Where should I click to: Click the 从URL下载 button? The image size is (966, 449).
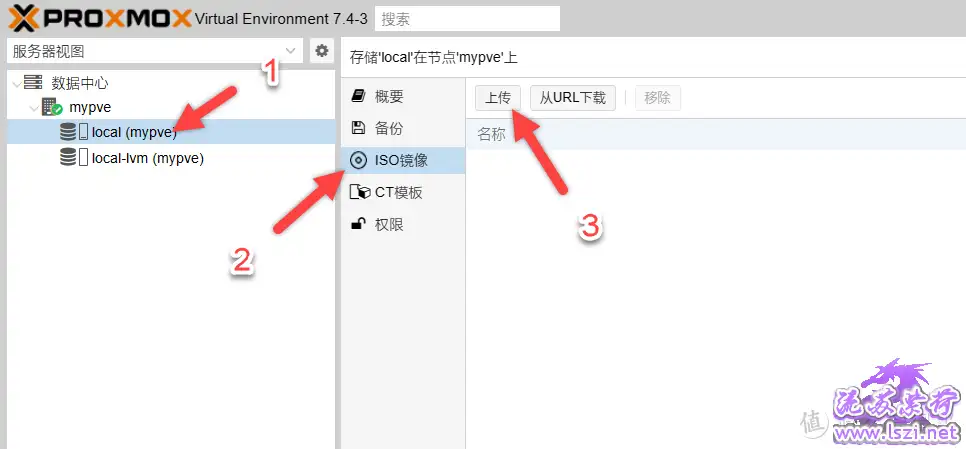[x=573, y=98]
